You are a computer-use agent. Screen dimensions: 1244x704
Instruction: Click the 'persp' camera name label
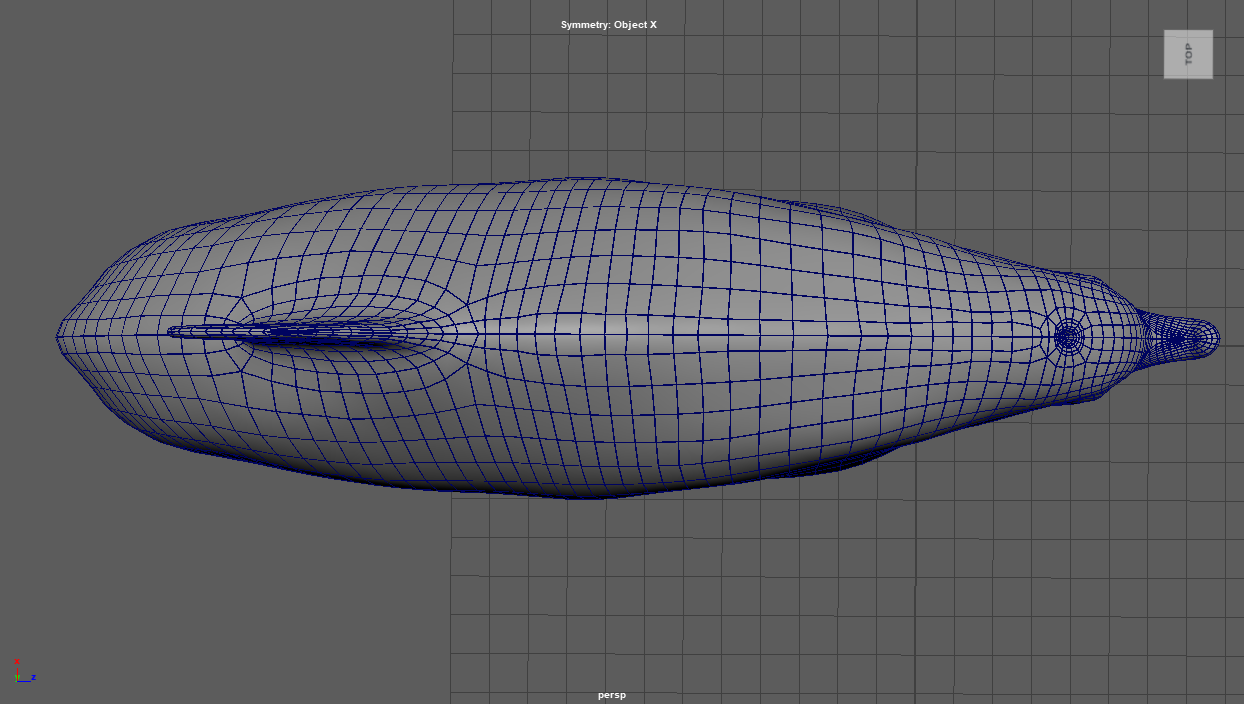pos(611,695)
